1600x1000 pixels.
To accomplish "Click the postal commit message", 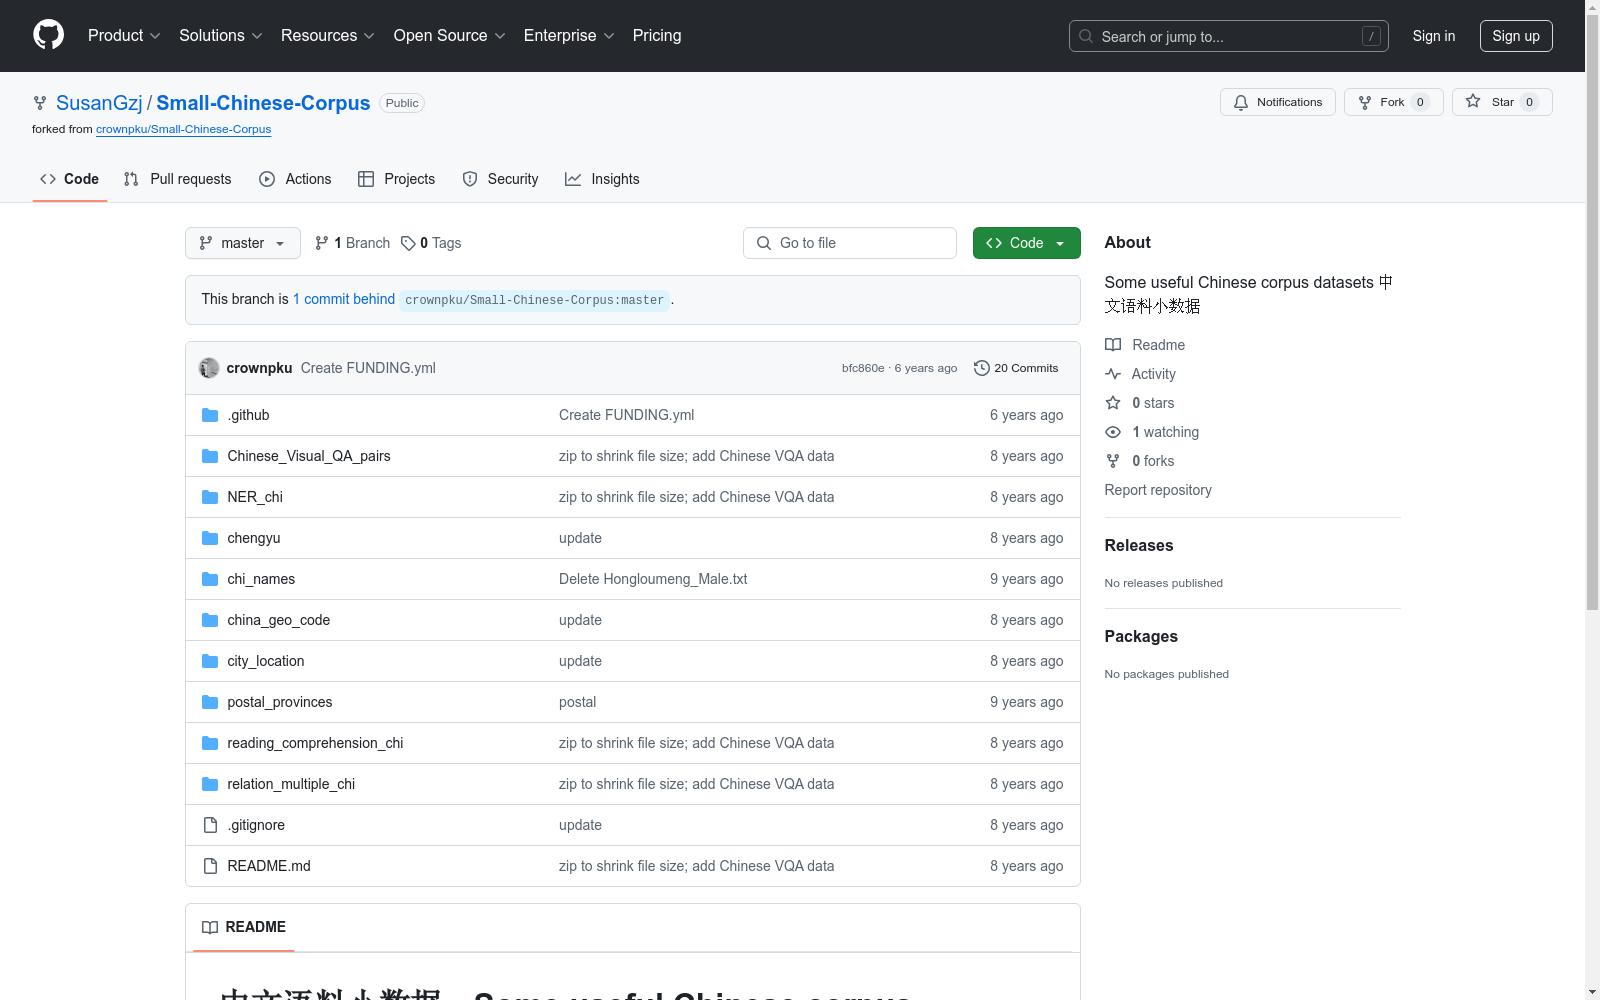I will tap(577, 702).
